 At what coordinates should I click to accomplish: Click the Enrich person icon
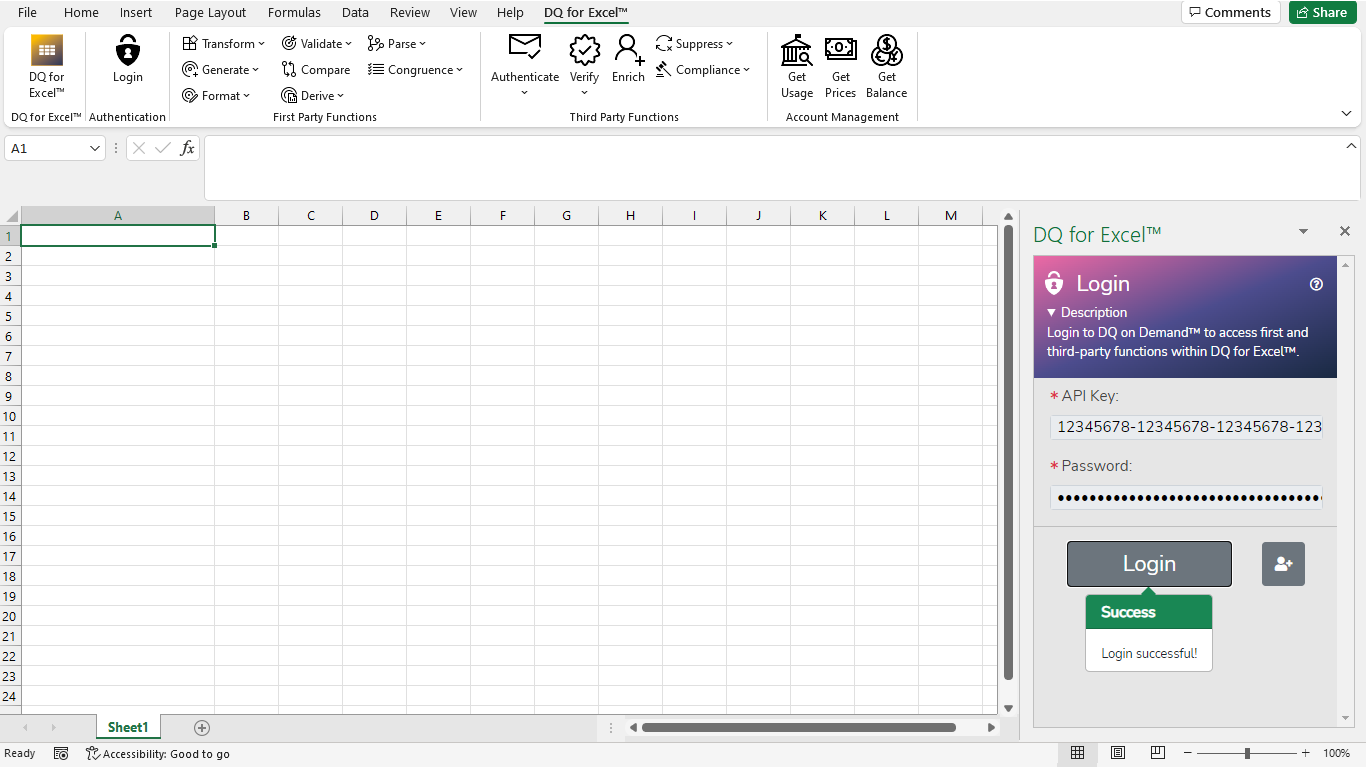(x=628, y=50)
